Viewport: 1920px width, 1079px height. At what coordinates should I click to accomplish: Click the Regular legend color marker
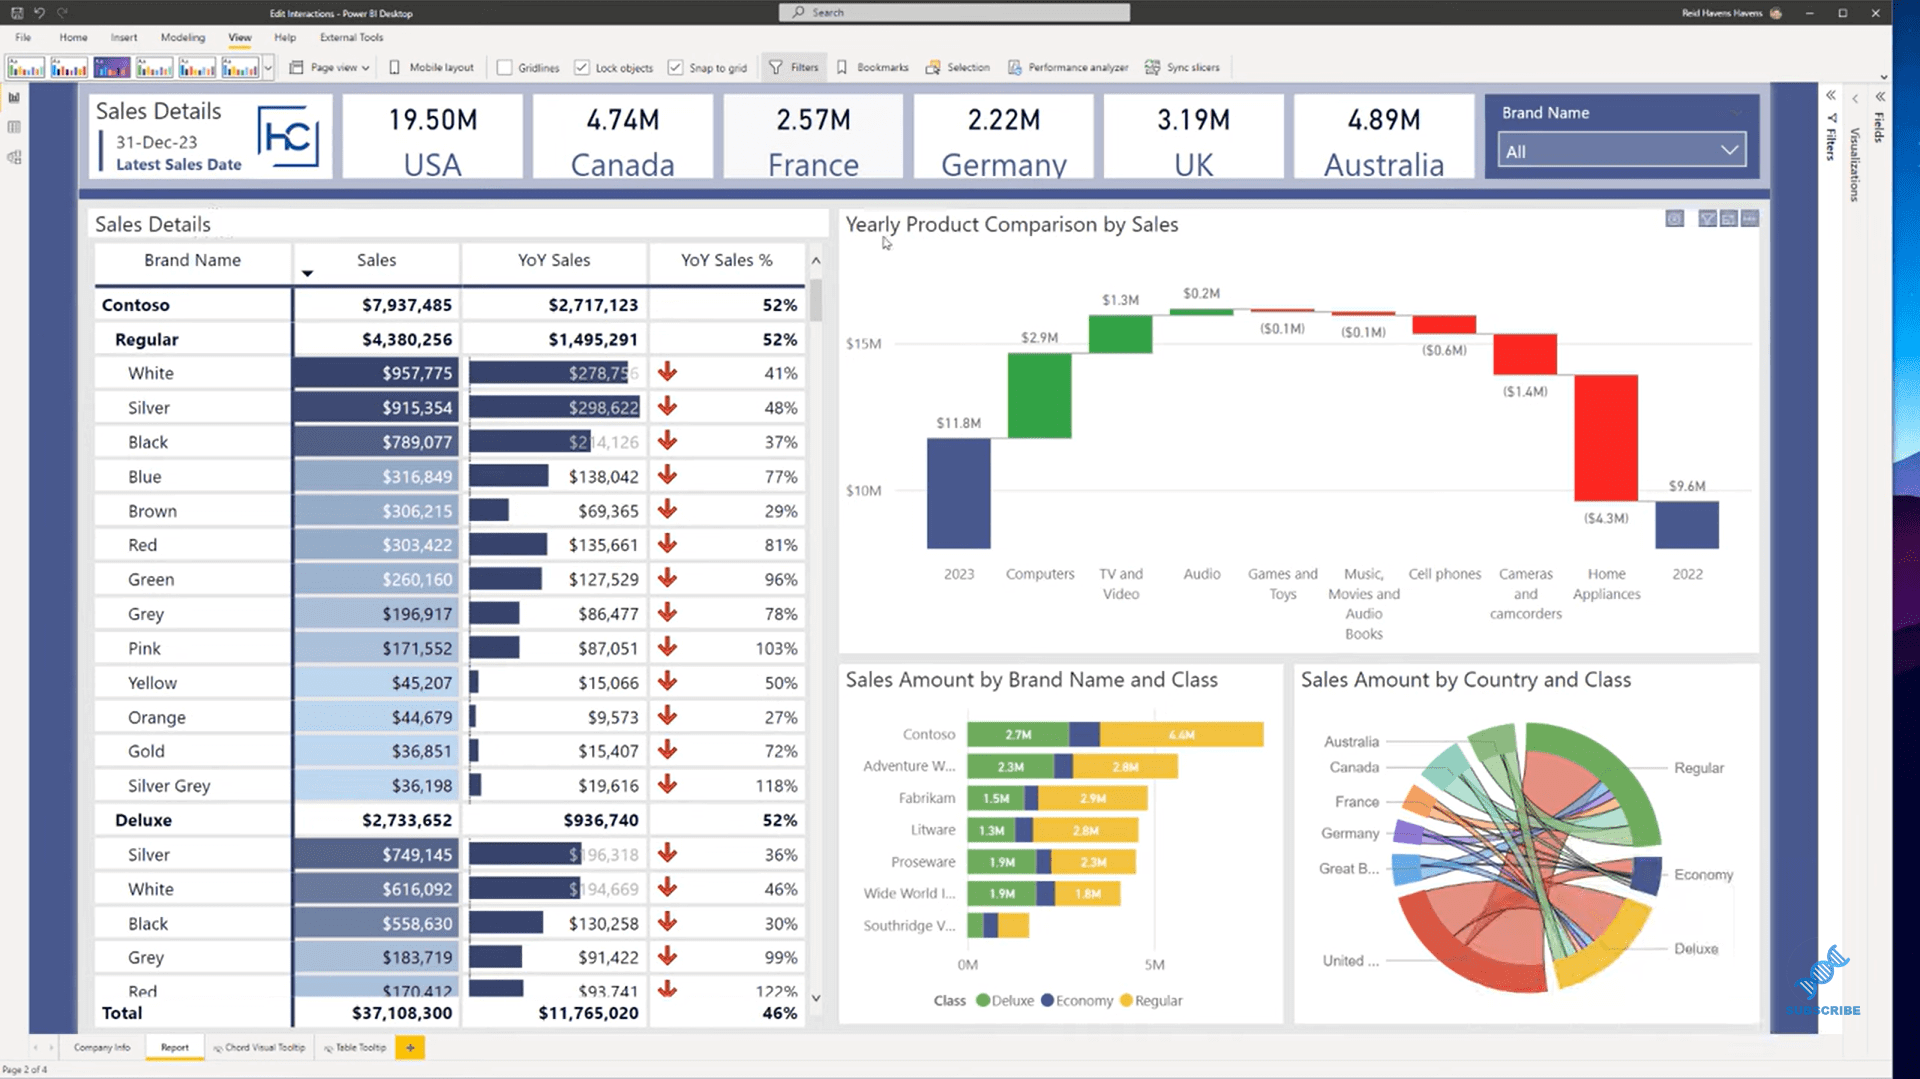[x=1126, y=1000]
